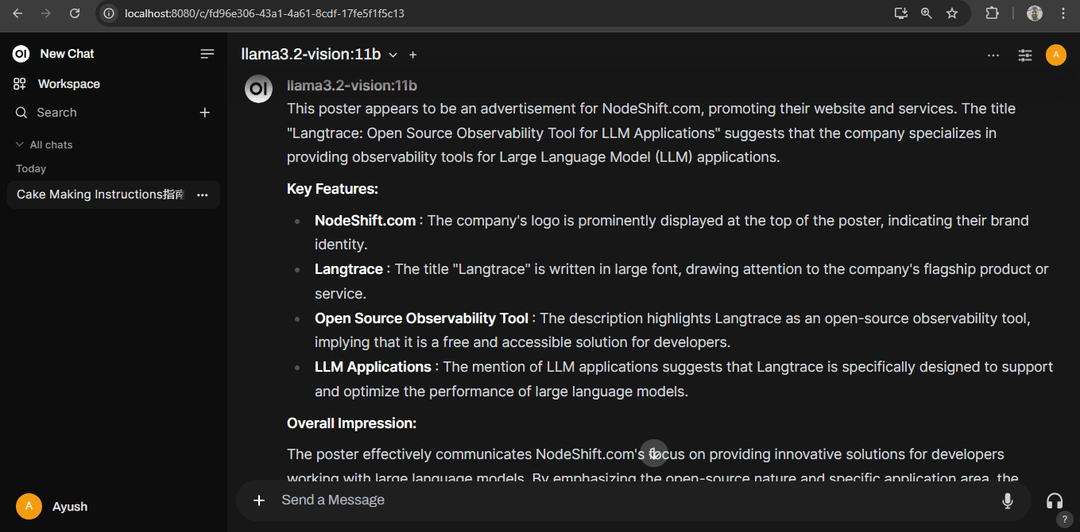
Task: Add another model with plus beside llama3.2-vision:11b
Action: point(413,54)
